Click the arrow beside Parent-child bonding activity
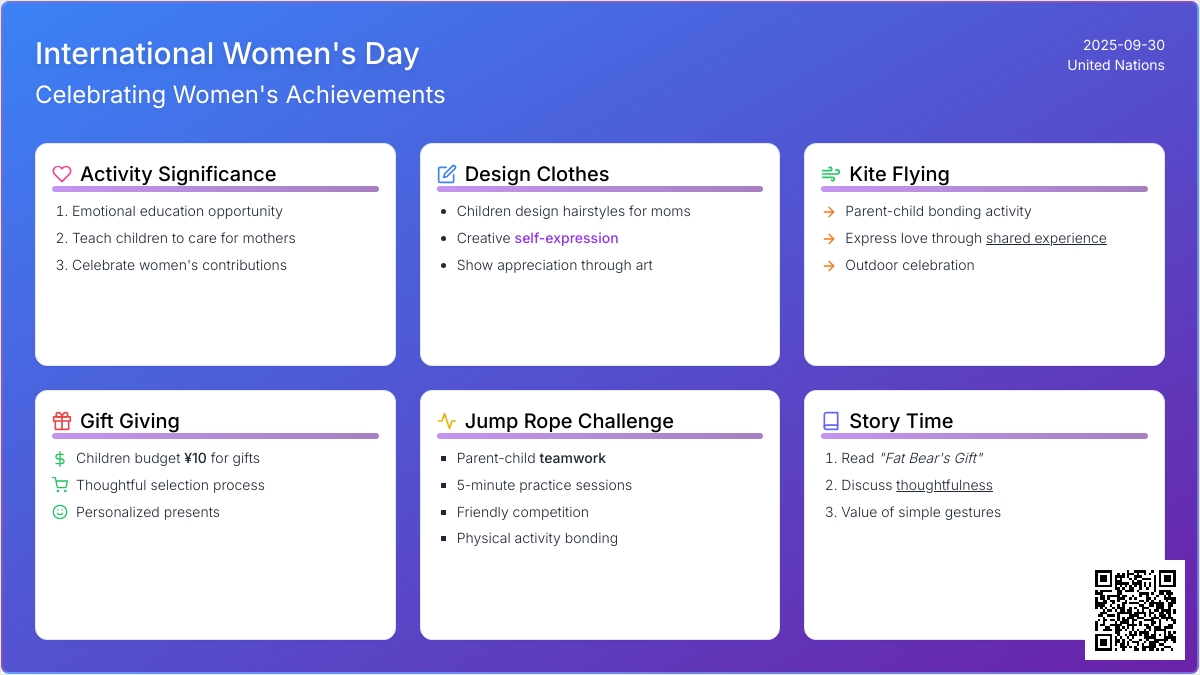Viewport: 1200px width, 675px height. (x=829, y=211)
